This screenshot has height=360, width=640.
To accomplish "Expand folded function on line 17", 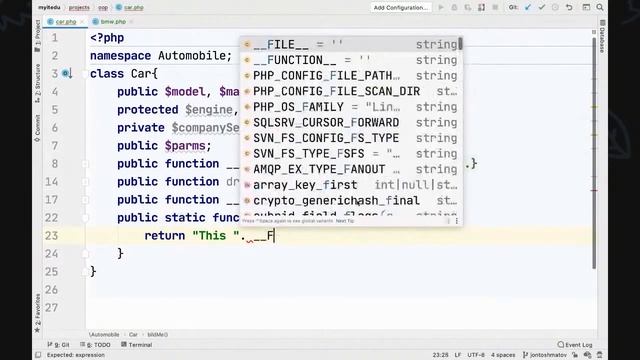I will point(85,200).
